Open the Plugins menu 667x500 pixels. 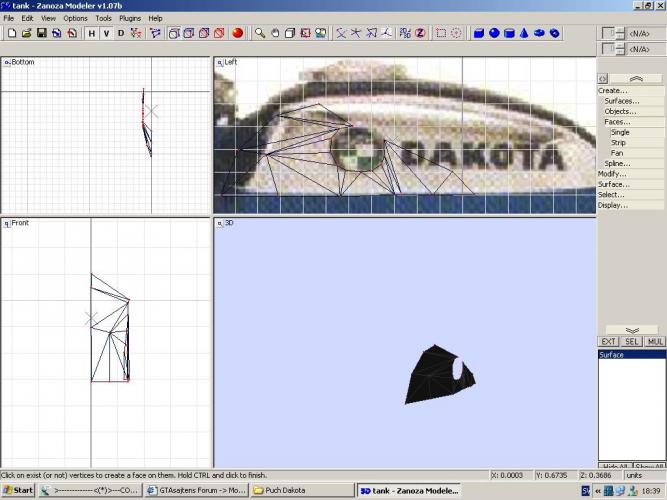[130, 18]
